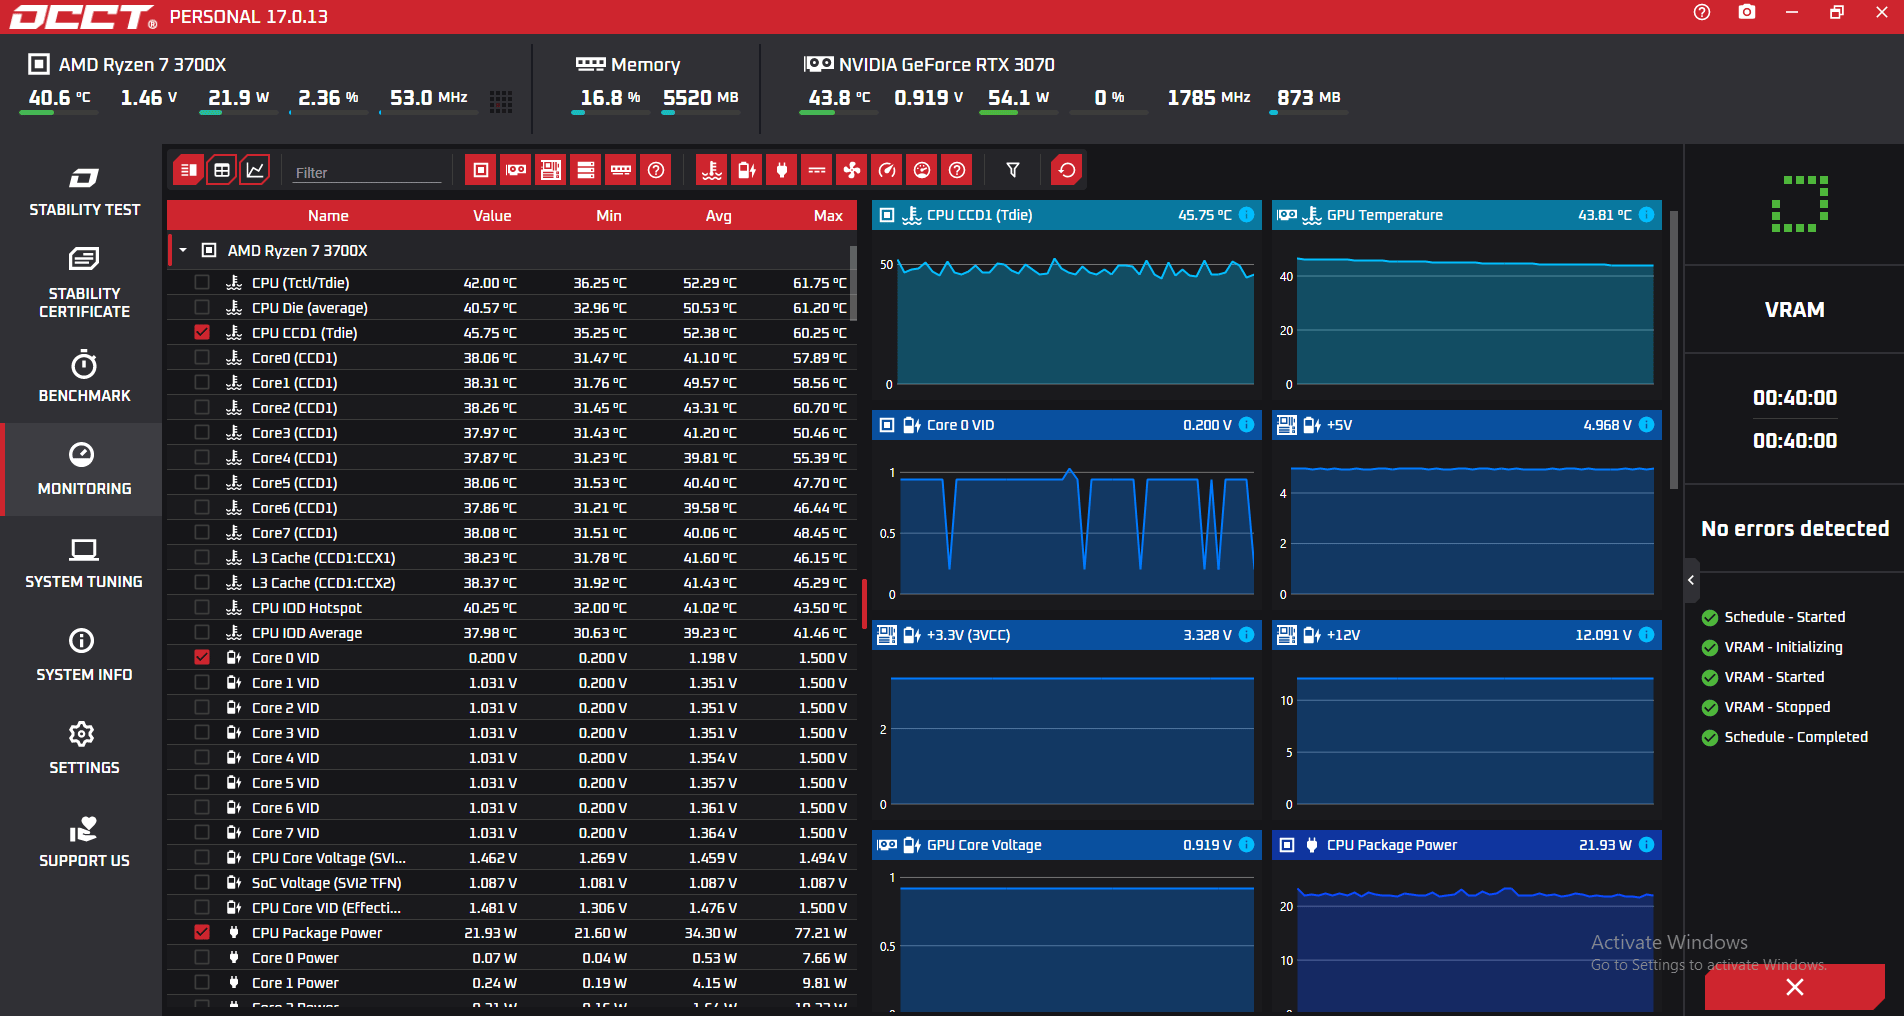Sort sensors by Min column
The image size is (1904, 1016).
(x=609, y=216)
